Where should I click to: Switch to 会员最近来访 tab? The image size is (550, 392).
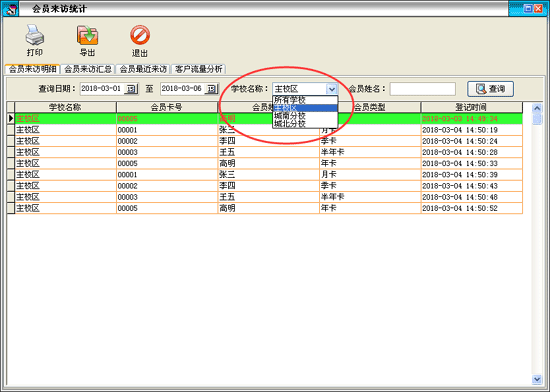coord(143,69)
